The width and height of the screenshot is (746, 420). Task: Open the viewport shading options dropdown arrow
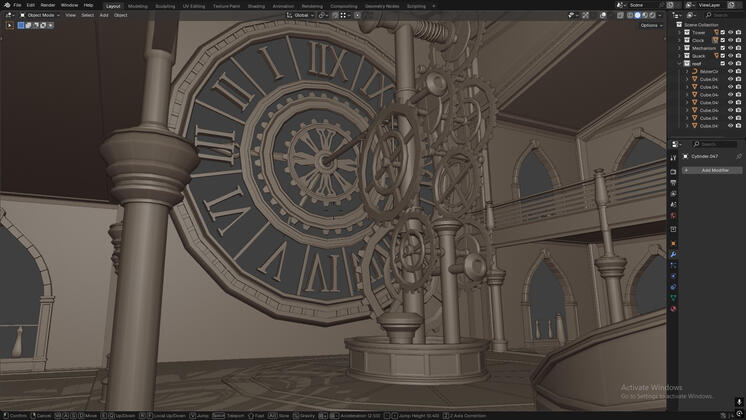point(660,15)
